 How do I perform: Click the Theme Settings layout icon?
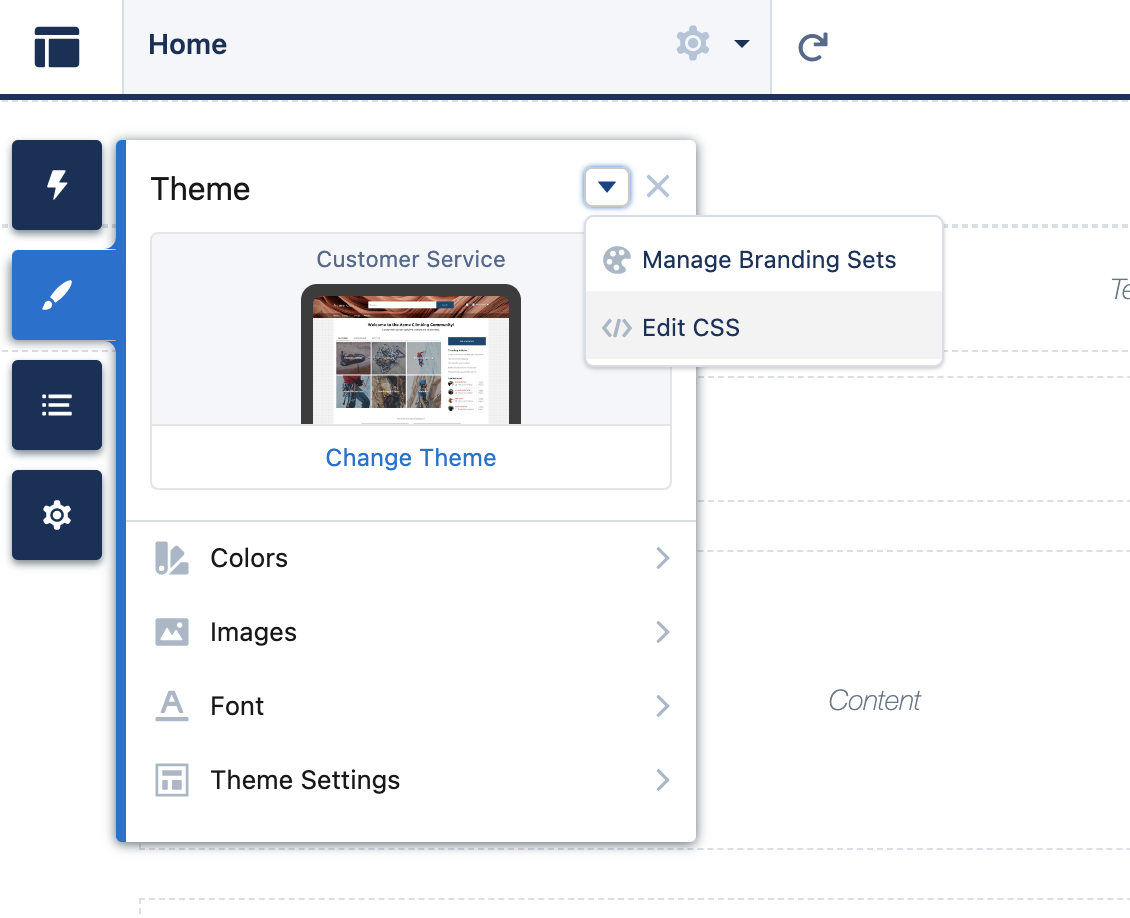pos(172,780)
